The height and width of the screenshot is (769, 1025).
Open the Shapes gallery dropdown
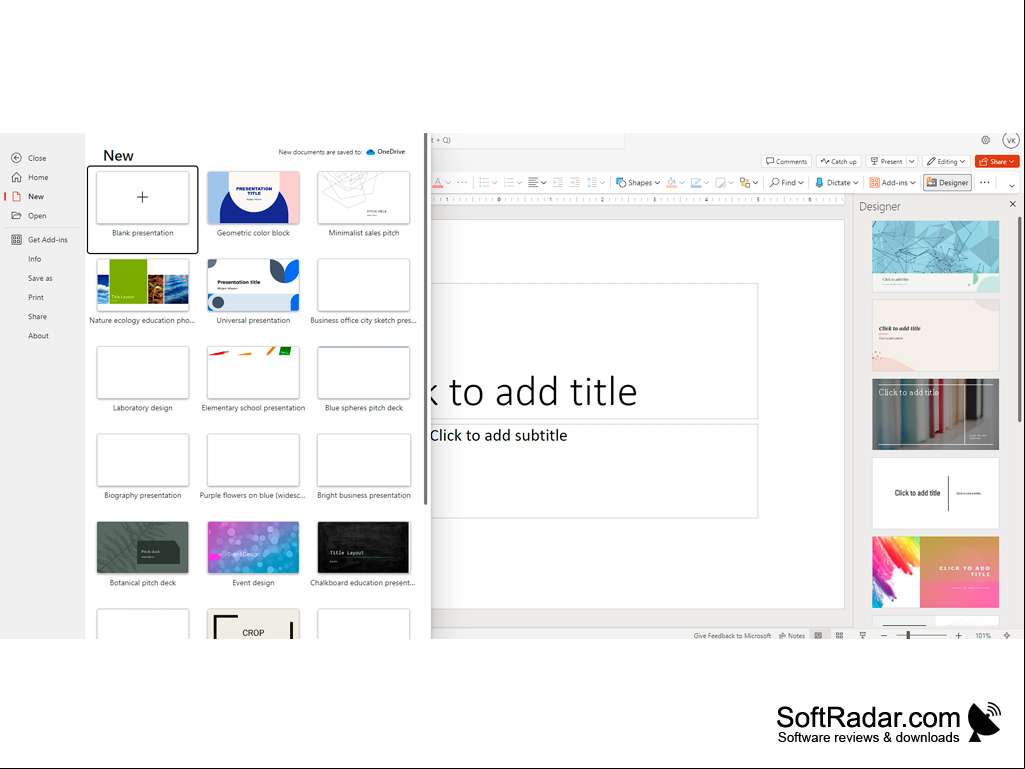point(638,182)
